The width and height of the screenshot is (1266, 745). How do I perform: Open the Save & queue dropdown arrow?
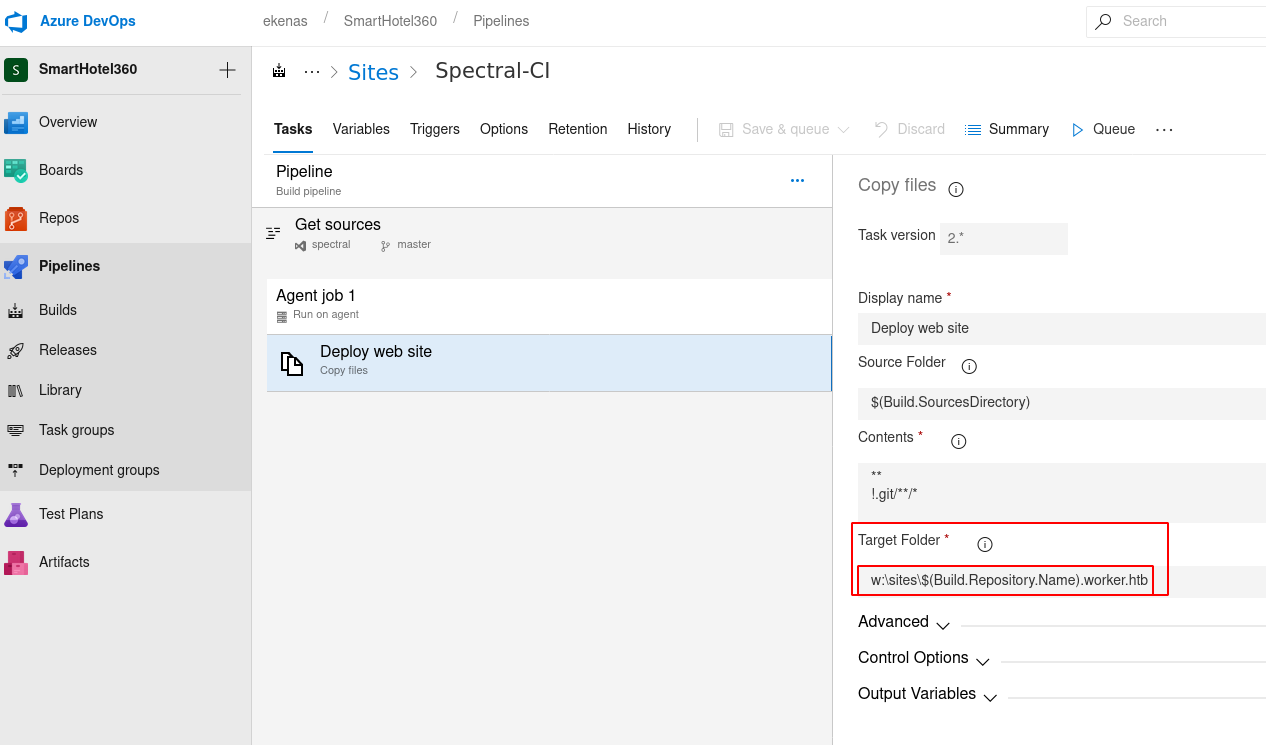coord(843,129)
